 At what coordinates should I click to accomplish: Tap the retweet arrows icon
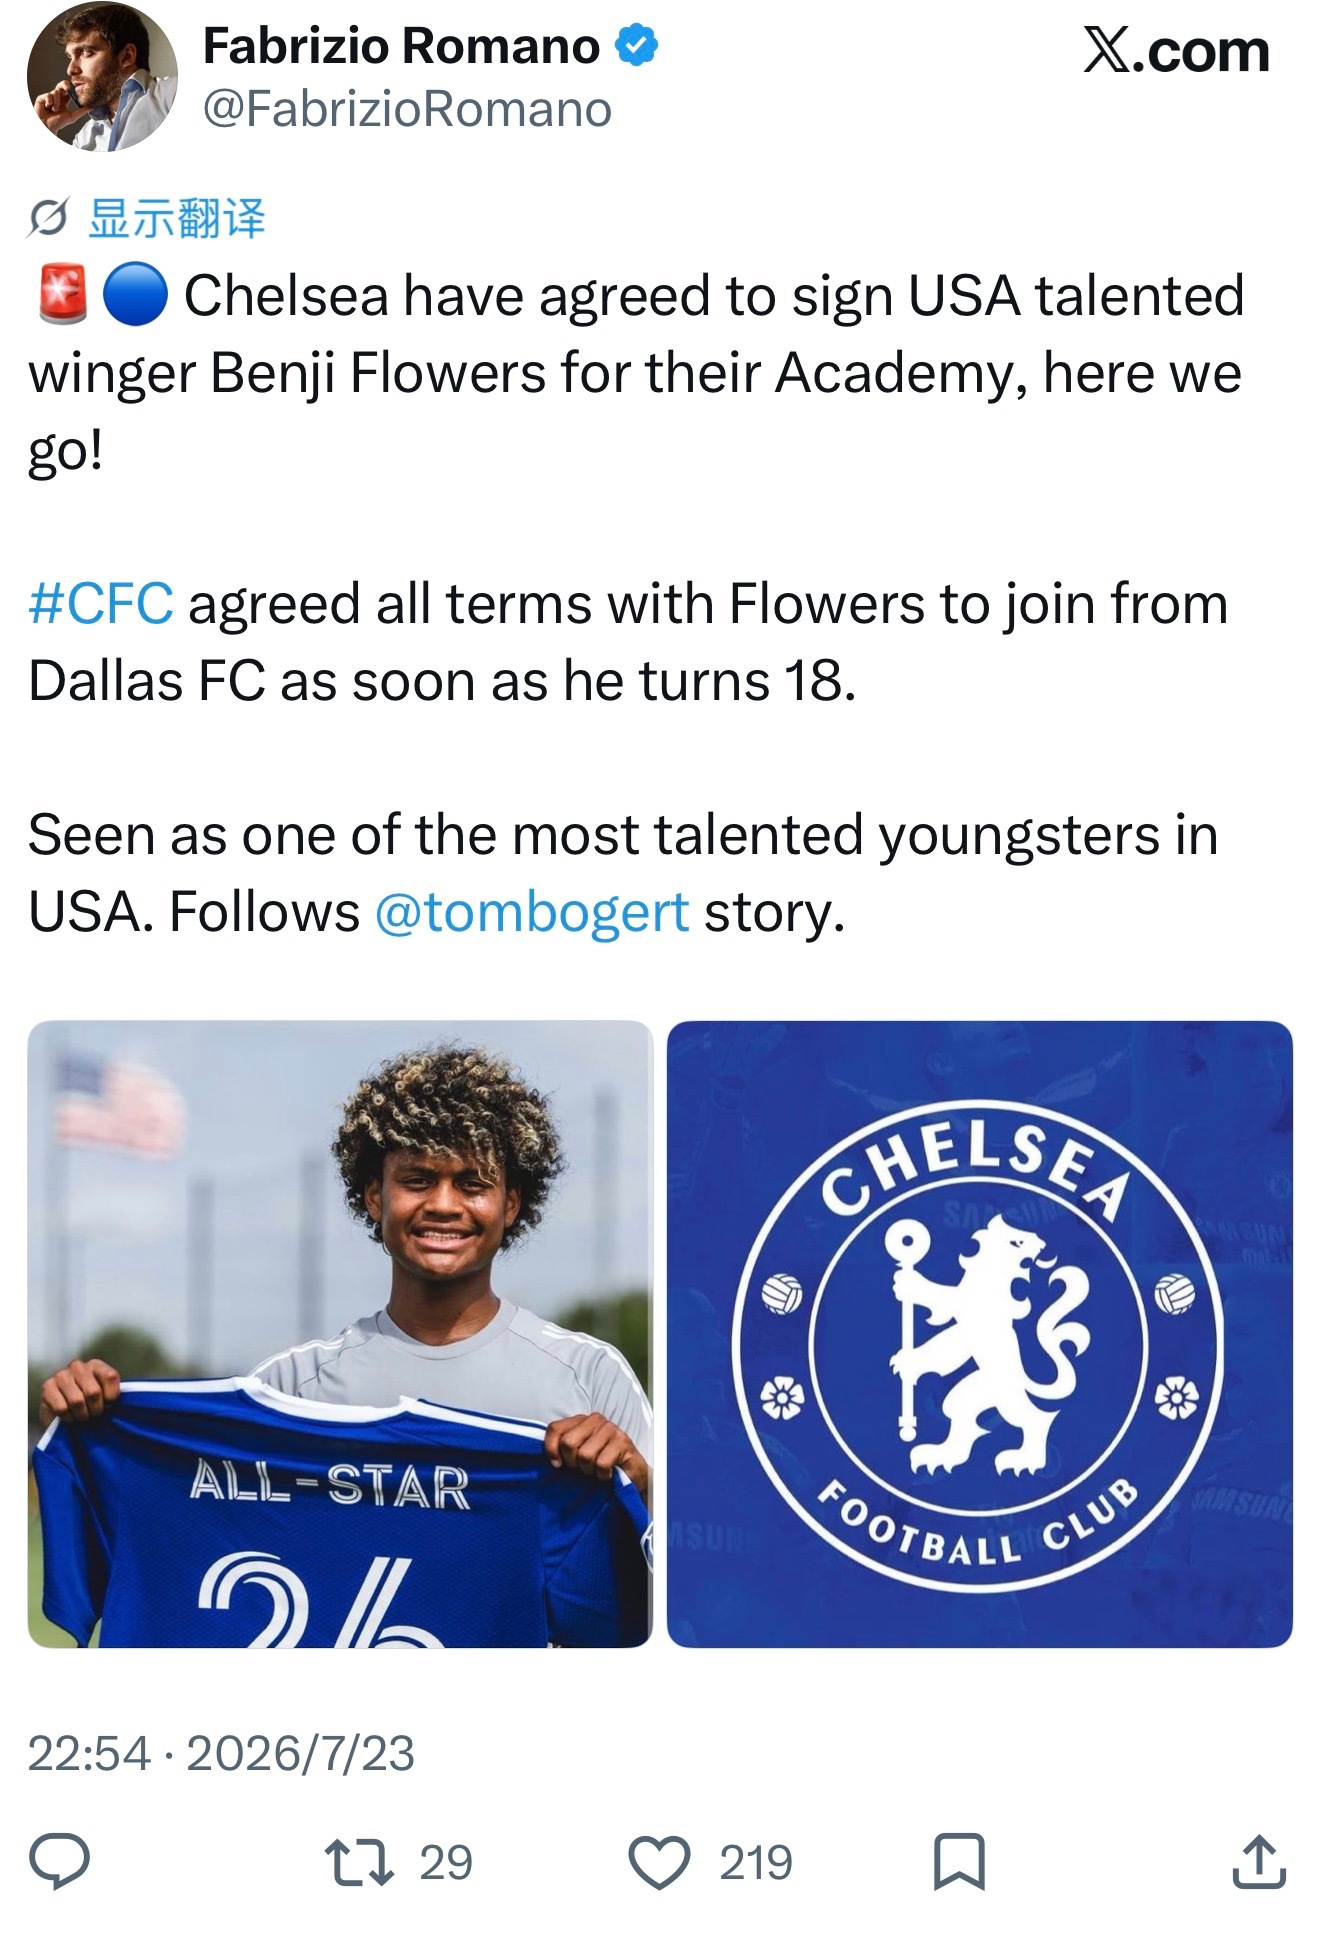[x=360, y=1862]
